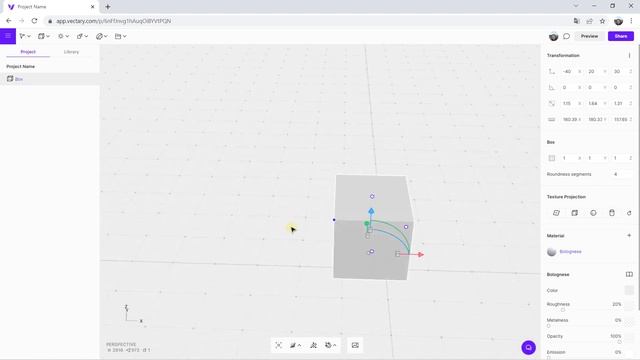
Task: Click the Box segments grid icon
Action: pos(552,158)
